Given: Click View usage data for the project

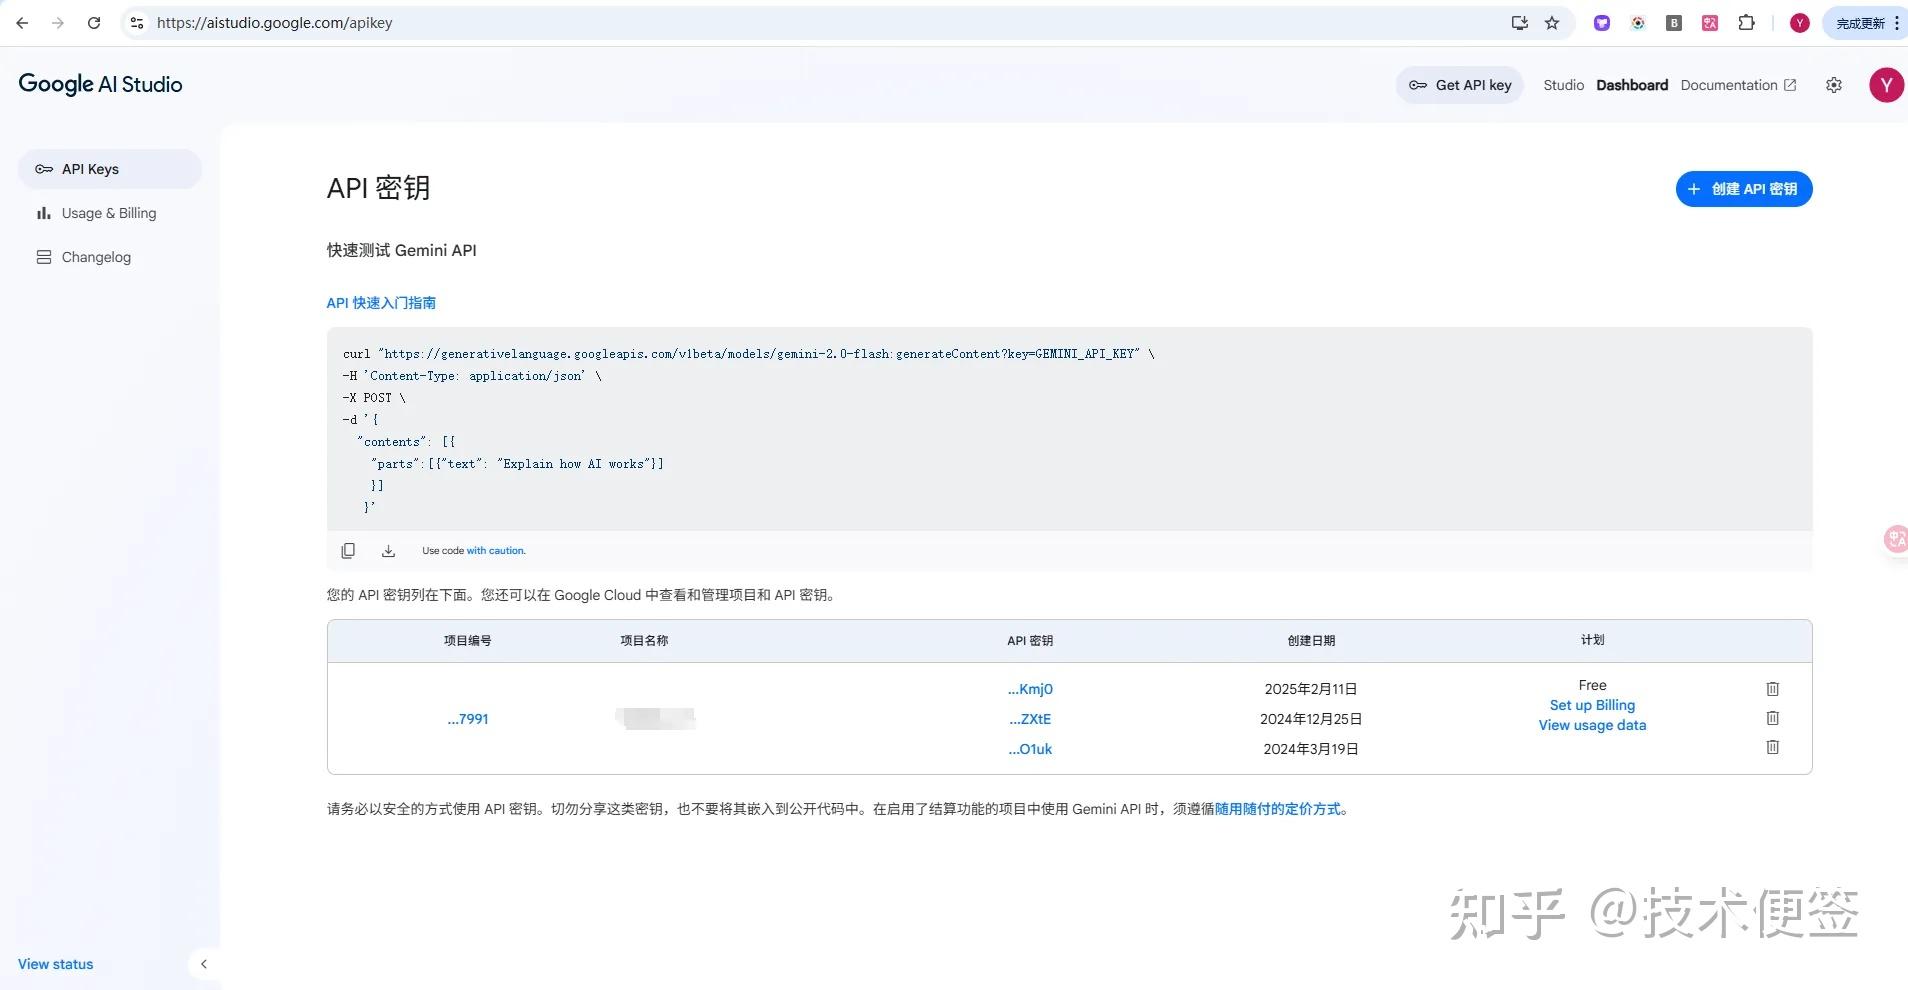Looking at the screenshot, I should [1590, 725].
